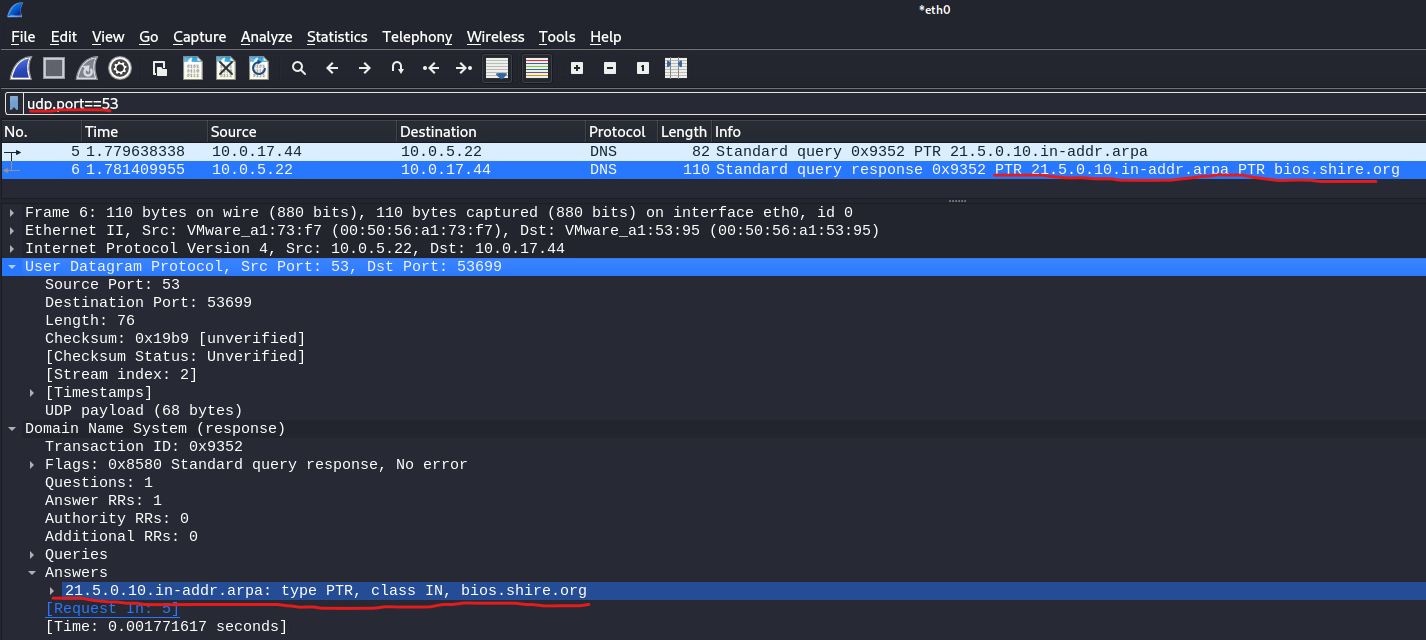Zoom in the packet text
The height and width of the screenshot is (640, 1426).
576,68
